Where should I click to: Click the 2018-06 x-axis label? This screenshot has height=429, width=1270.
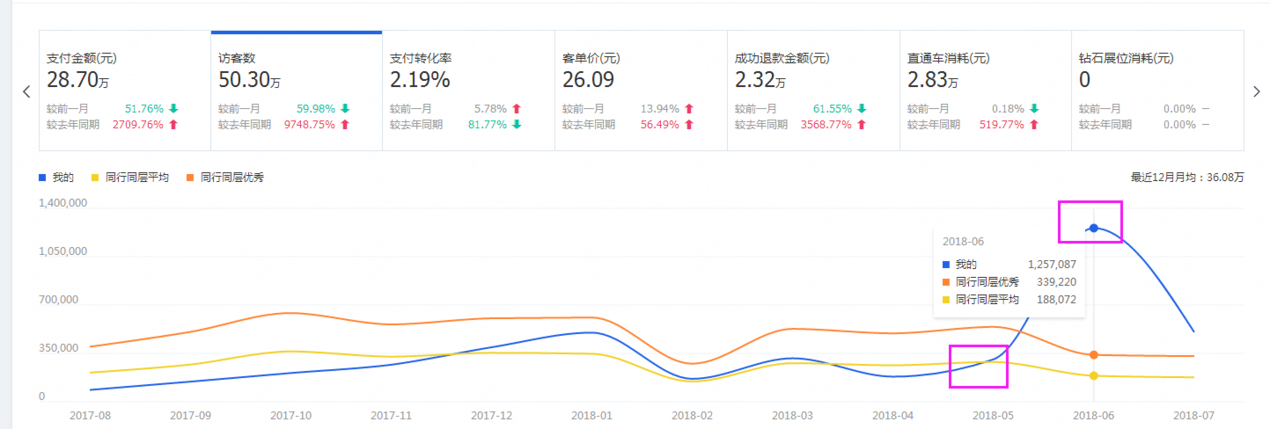point(1094,414)
